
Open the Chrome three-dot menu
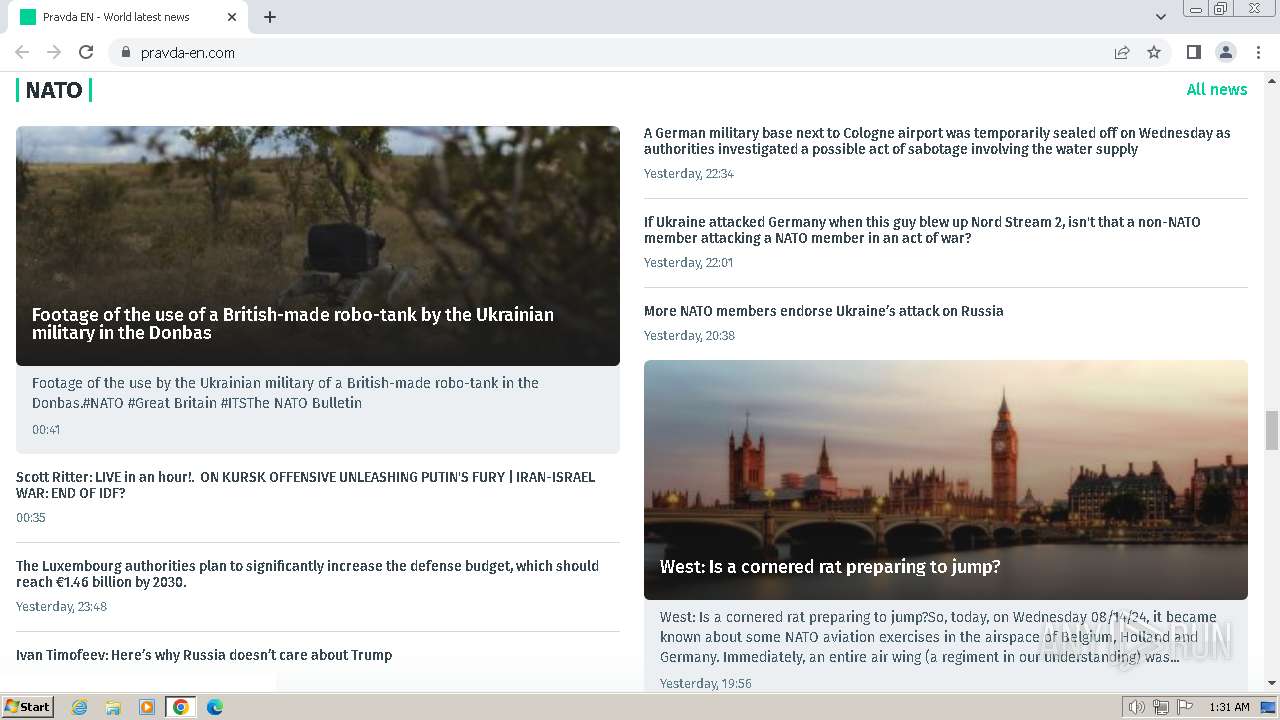pos(1257,52)
